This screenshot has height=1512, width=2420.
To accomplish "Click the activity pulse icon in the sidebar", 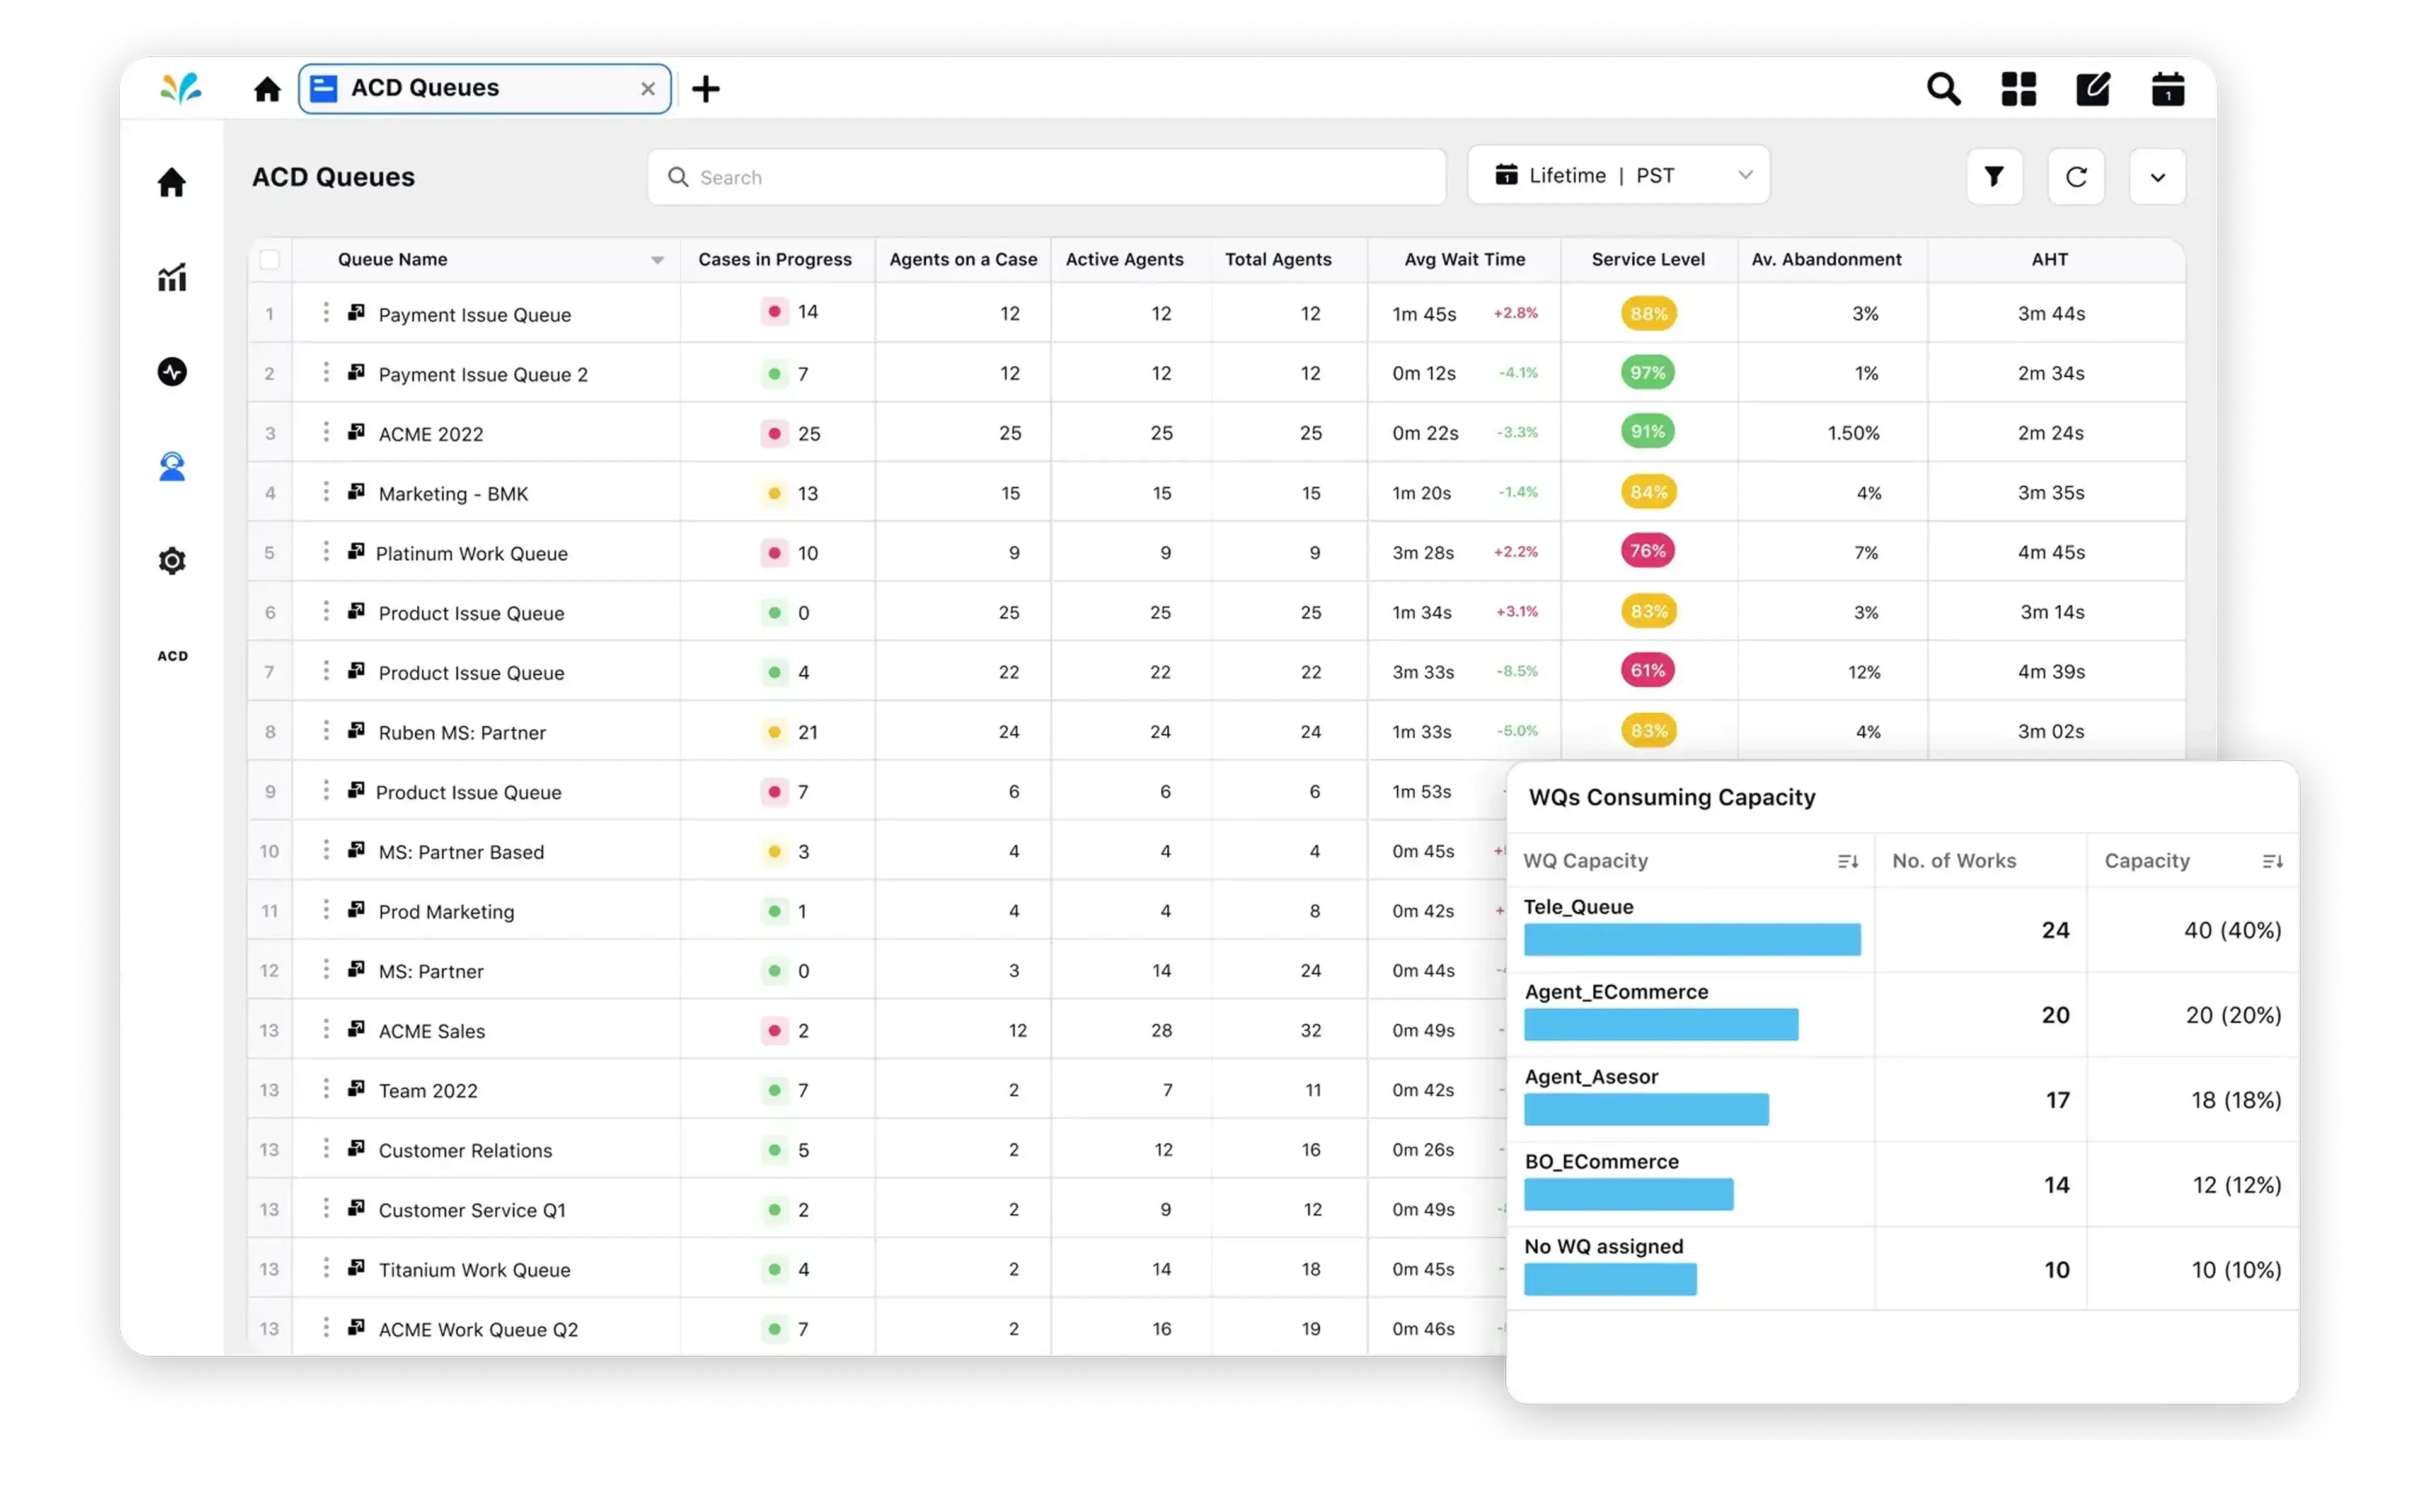I will coord(172,371).
